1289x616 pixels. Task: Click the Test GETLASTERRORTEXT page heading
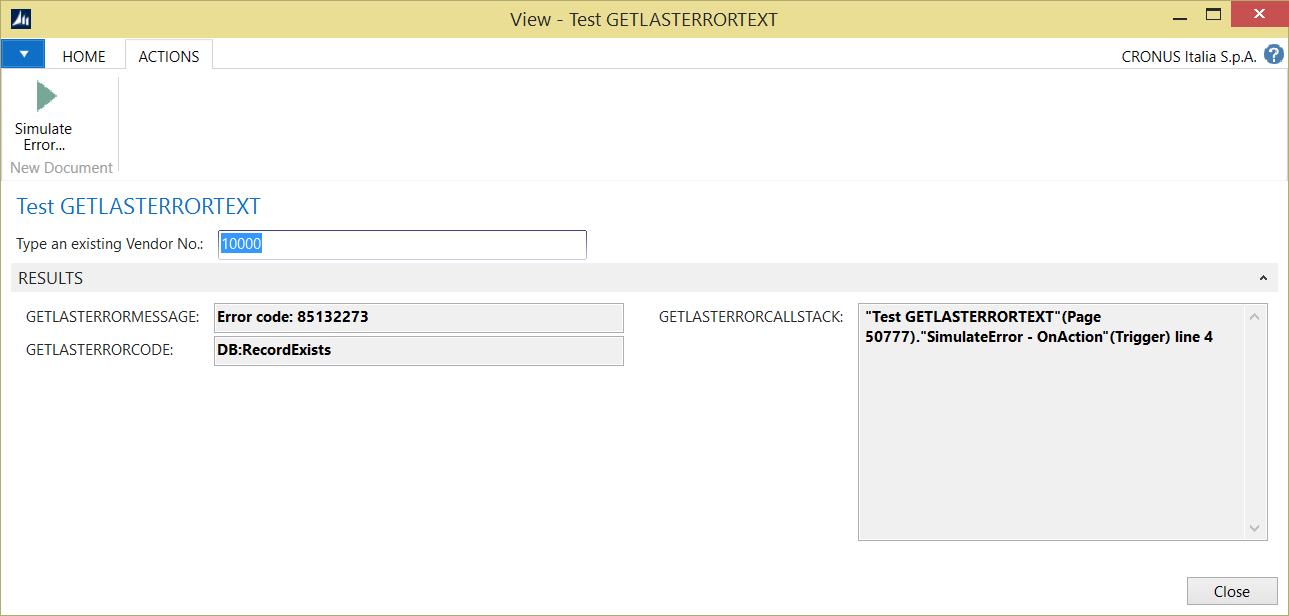pyautogui.click(x=139, y=207)
